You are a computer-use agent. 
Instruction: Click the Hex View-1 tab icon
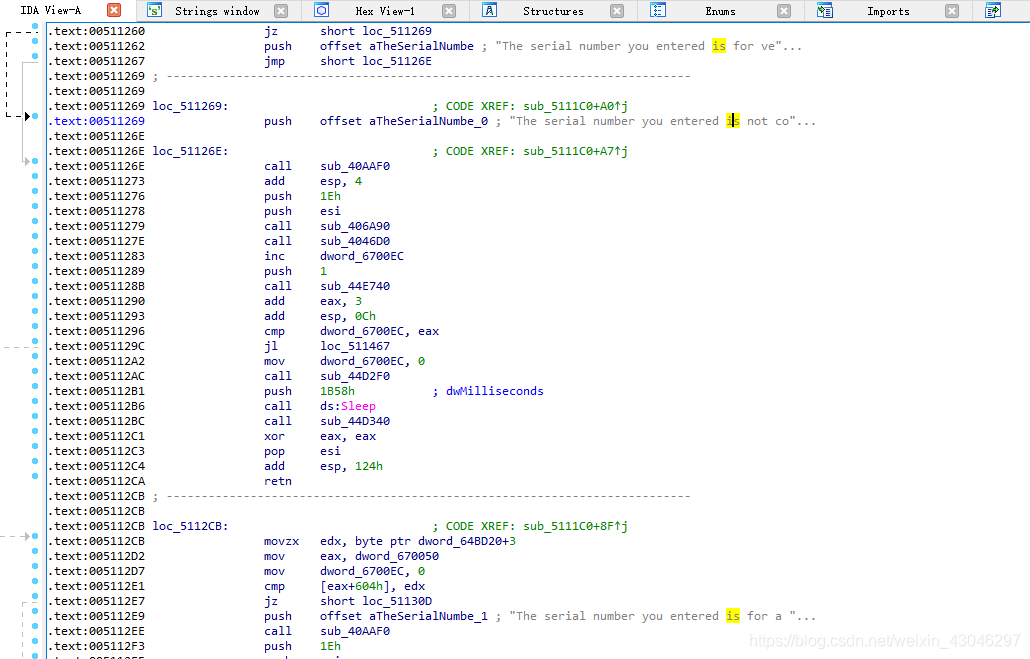[321, 11]
